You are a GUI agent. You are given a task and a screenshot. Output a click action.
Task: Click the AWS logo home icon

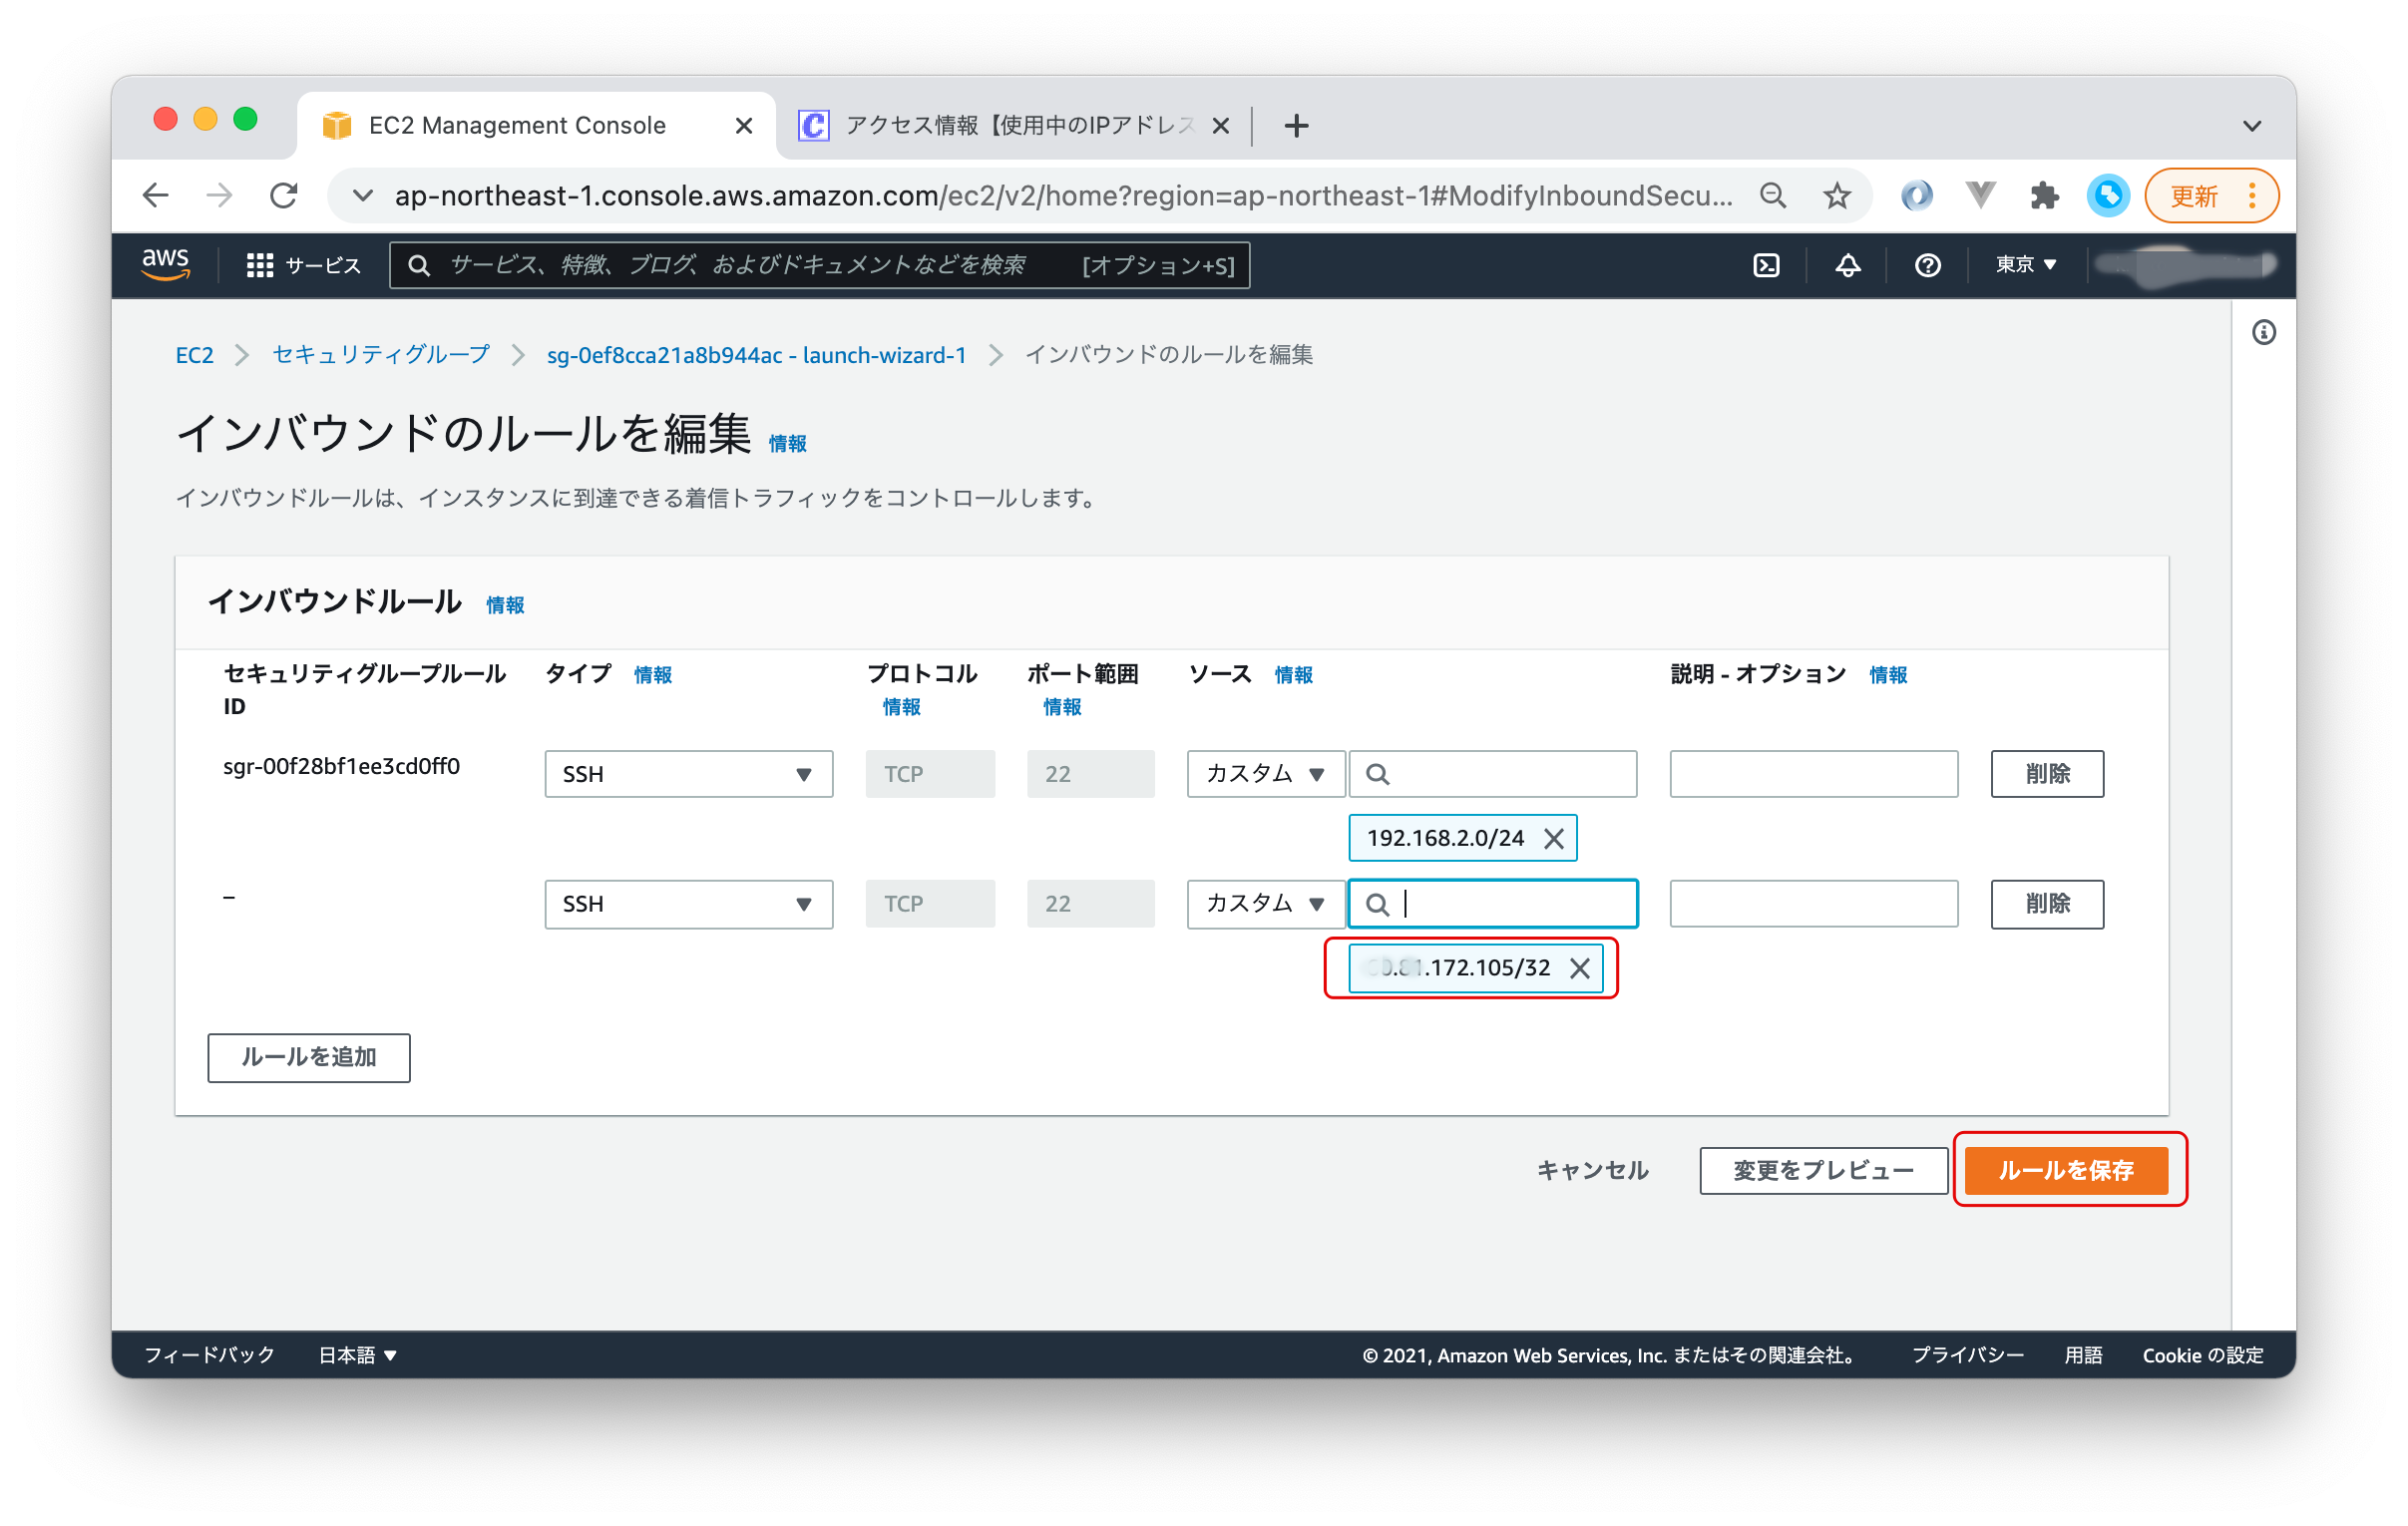pos(165,264)
